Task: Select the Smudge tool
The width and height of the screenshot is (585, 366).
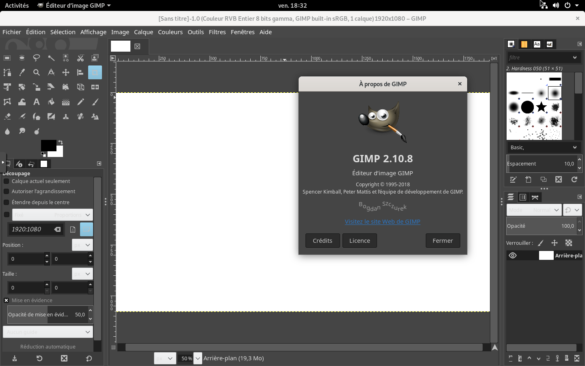Action: (22, 131)
